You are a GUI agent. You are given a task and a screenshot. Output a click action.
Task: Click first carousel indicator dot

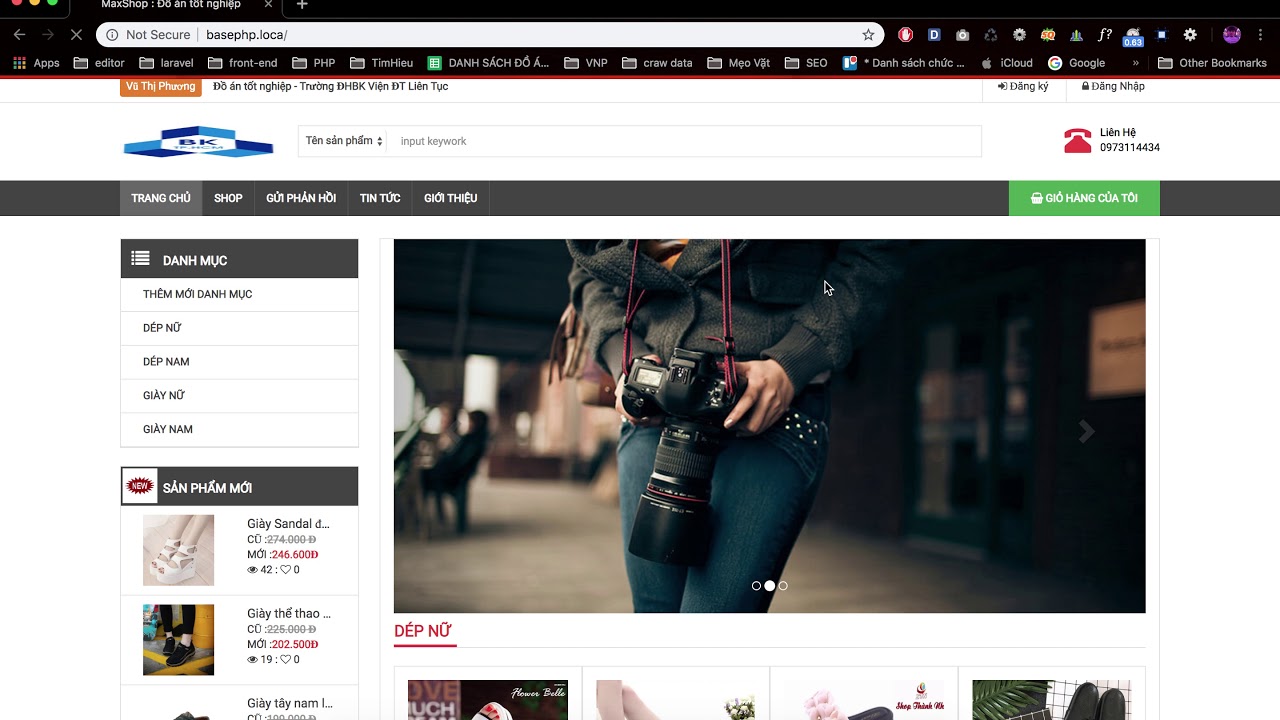coord(756,586)
